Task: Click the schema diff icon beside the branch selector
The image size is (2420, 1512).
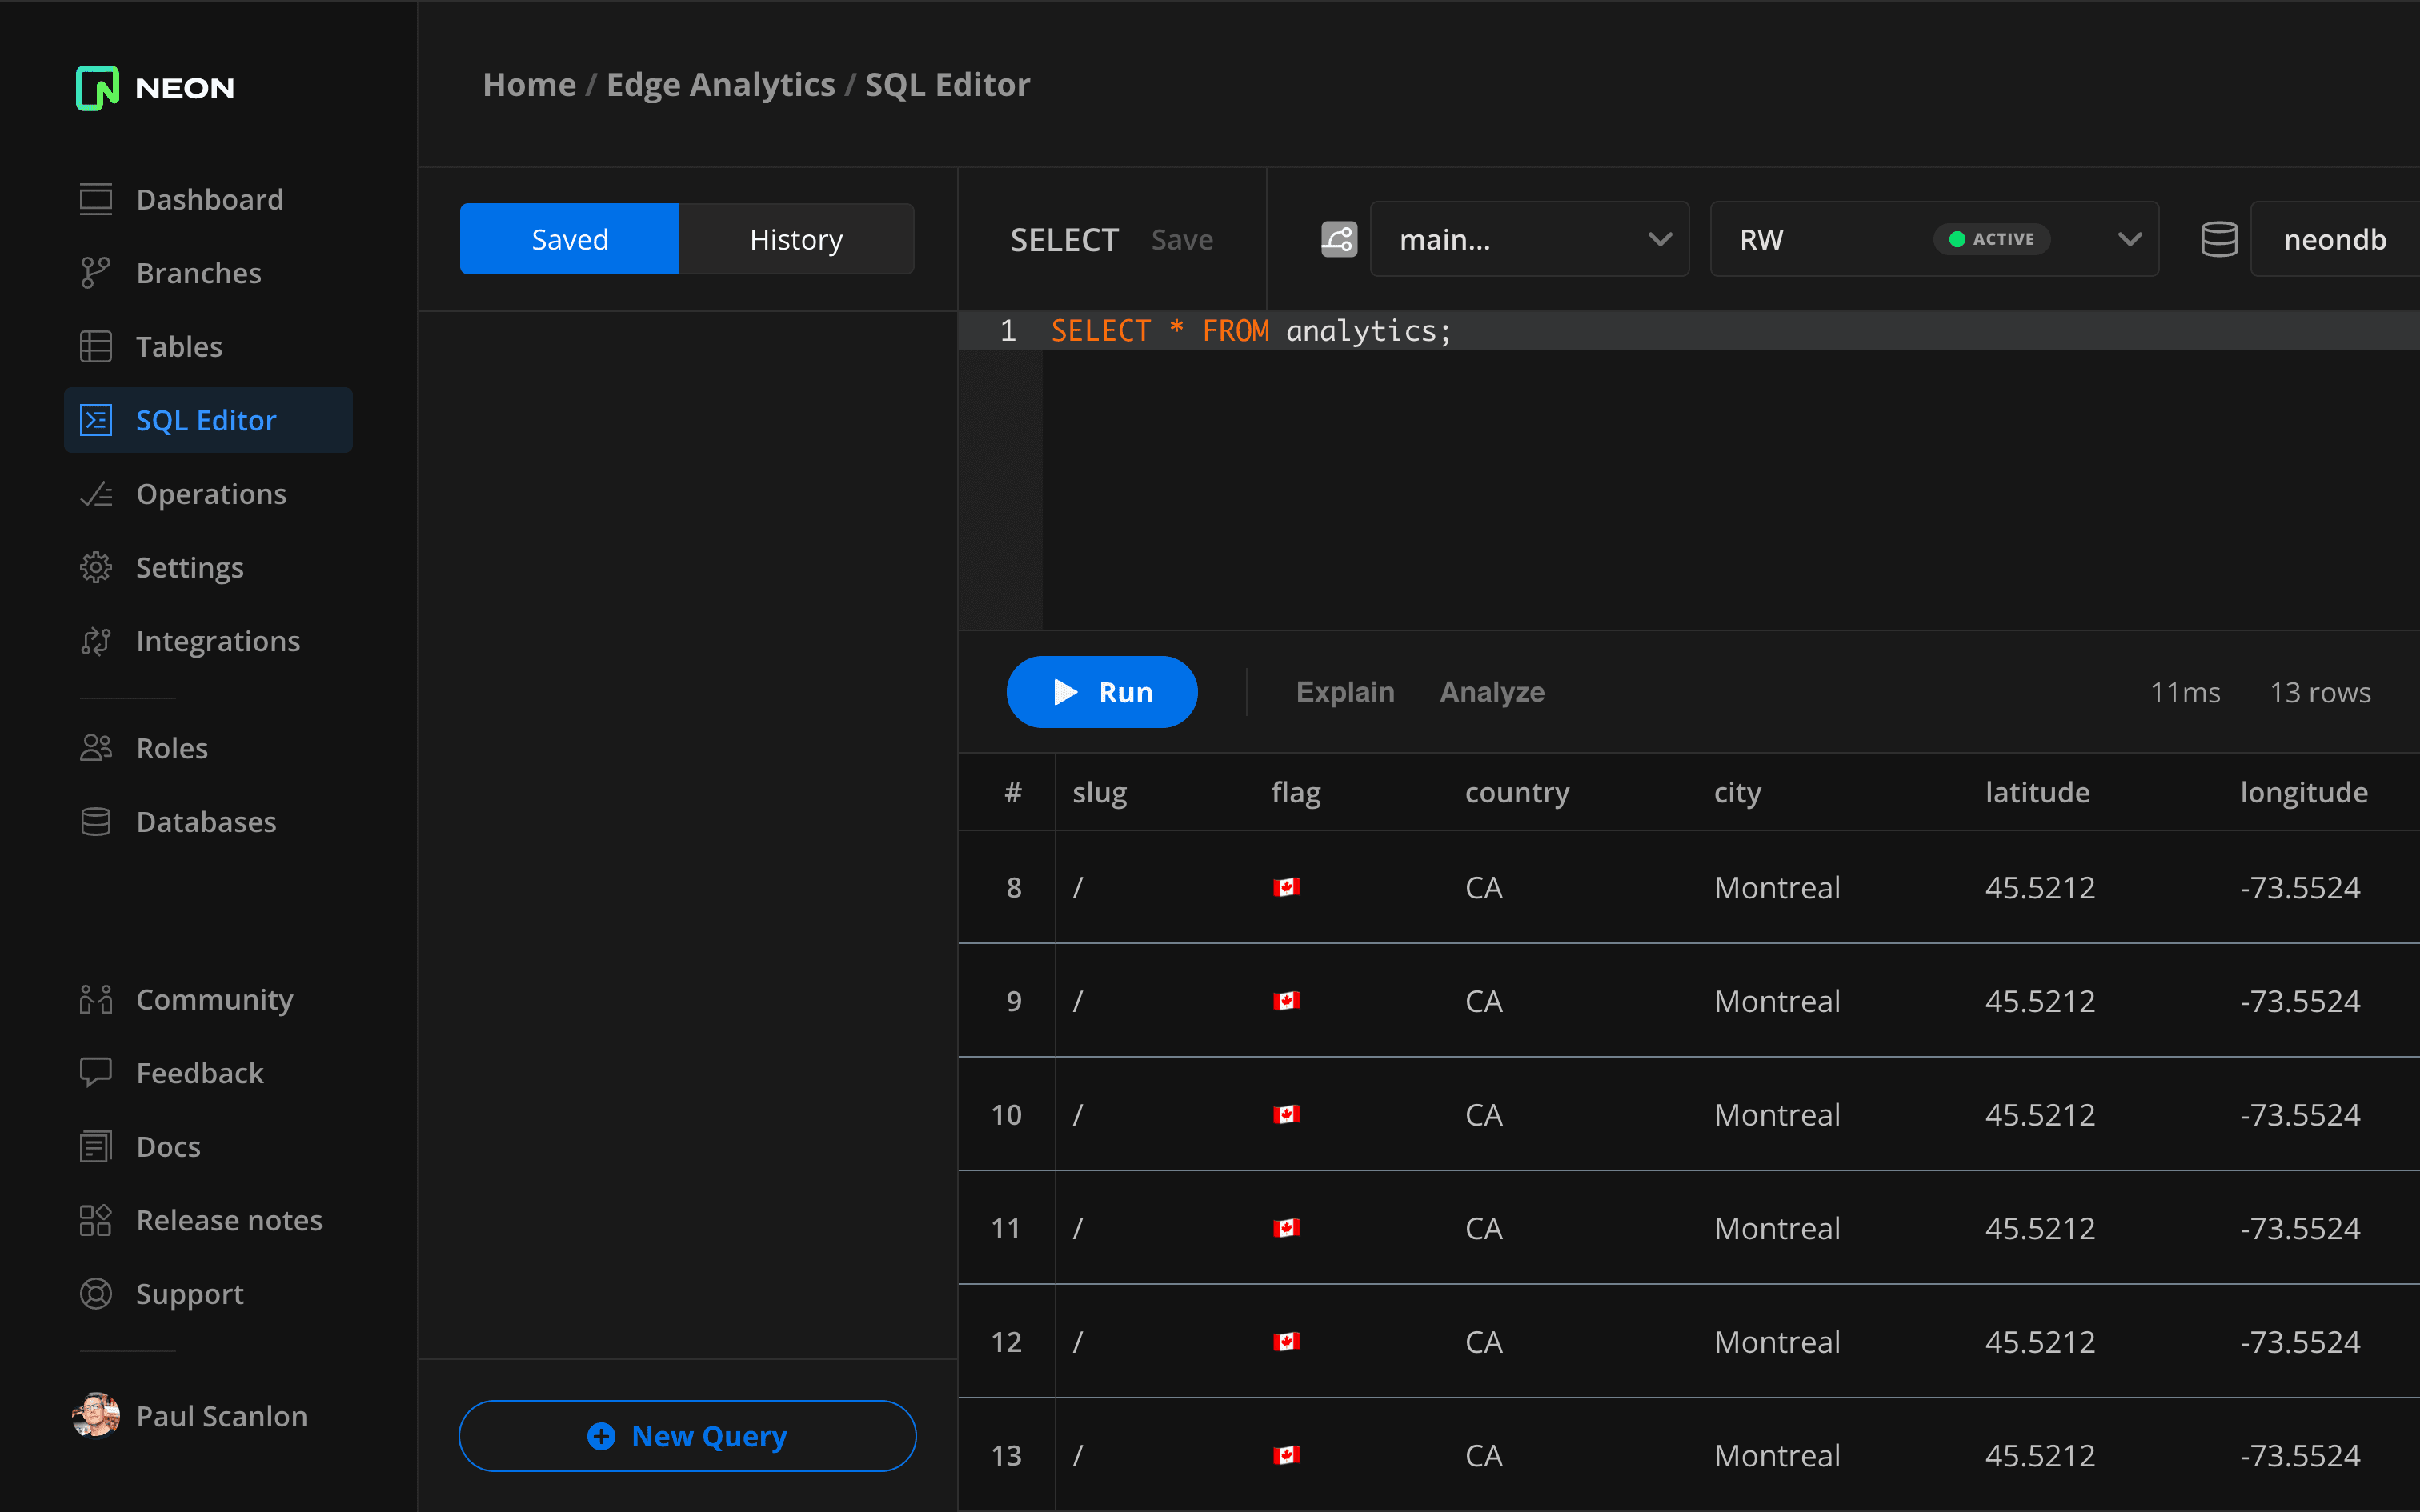Action: click(x=1338, y=238)
